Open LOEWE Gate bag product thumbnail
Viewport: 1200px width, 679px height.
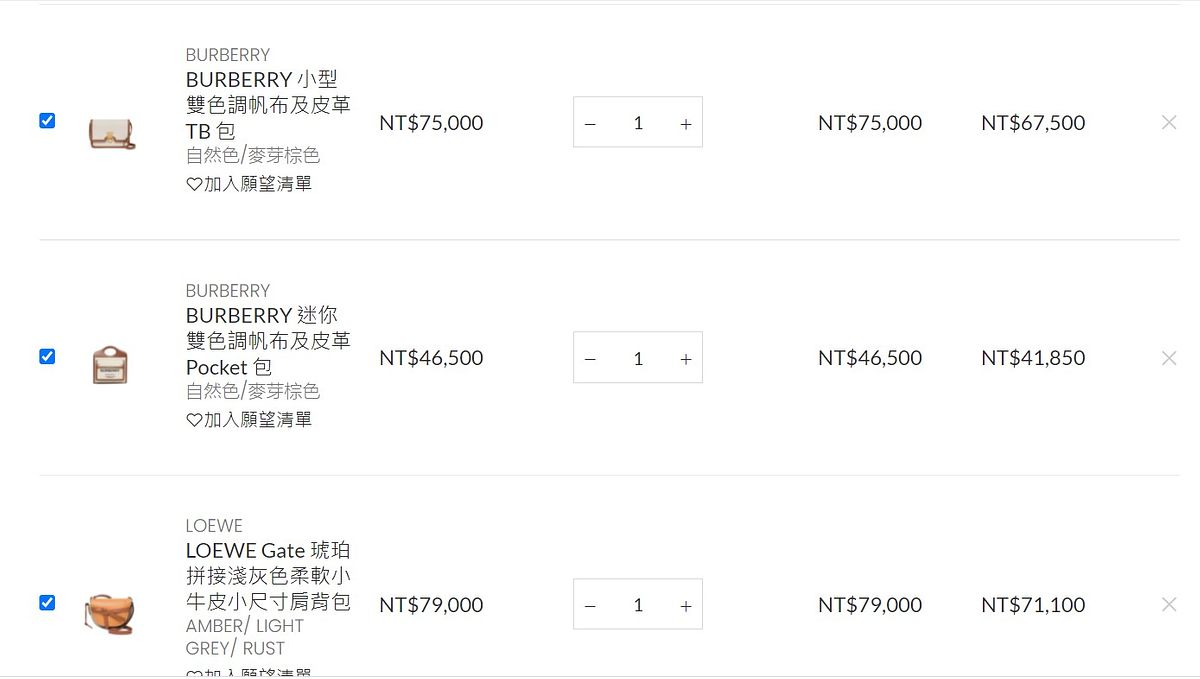109,612
